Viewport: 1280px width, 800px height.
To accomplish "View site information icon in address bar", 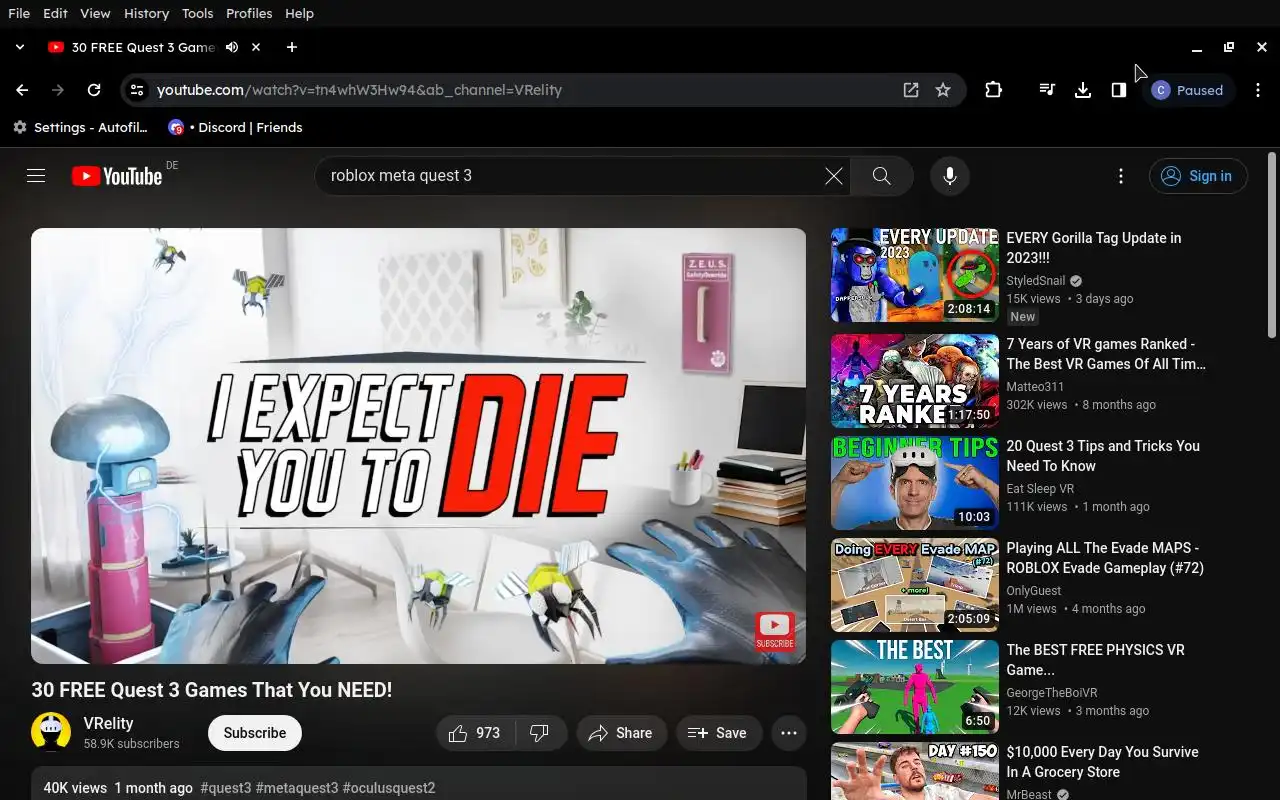I will point(137,90).
